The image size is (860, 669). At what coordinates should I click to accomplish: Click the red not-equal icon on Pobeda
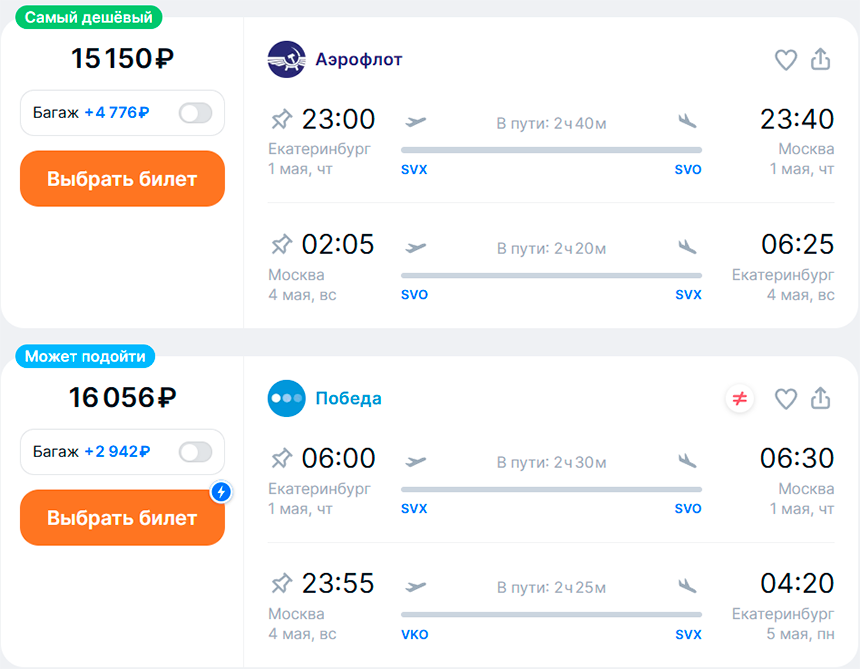(x=739, y=399)
